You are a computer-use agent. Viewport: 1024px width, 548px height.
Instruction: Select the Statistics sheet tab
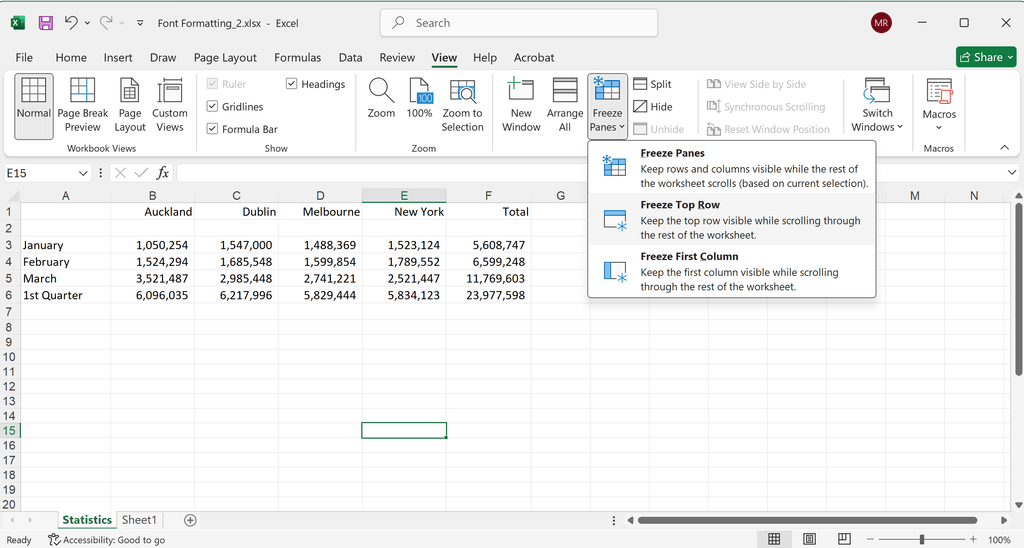coord(87,520)
